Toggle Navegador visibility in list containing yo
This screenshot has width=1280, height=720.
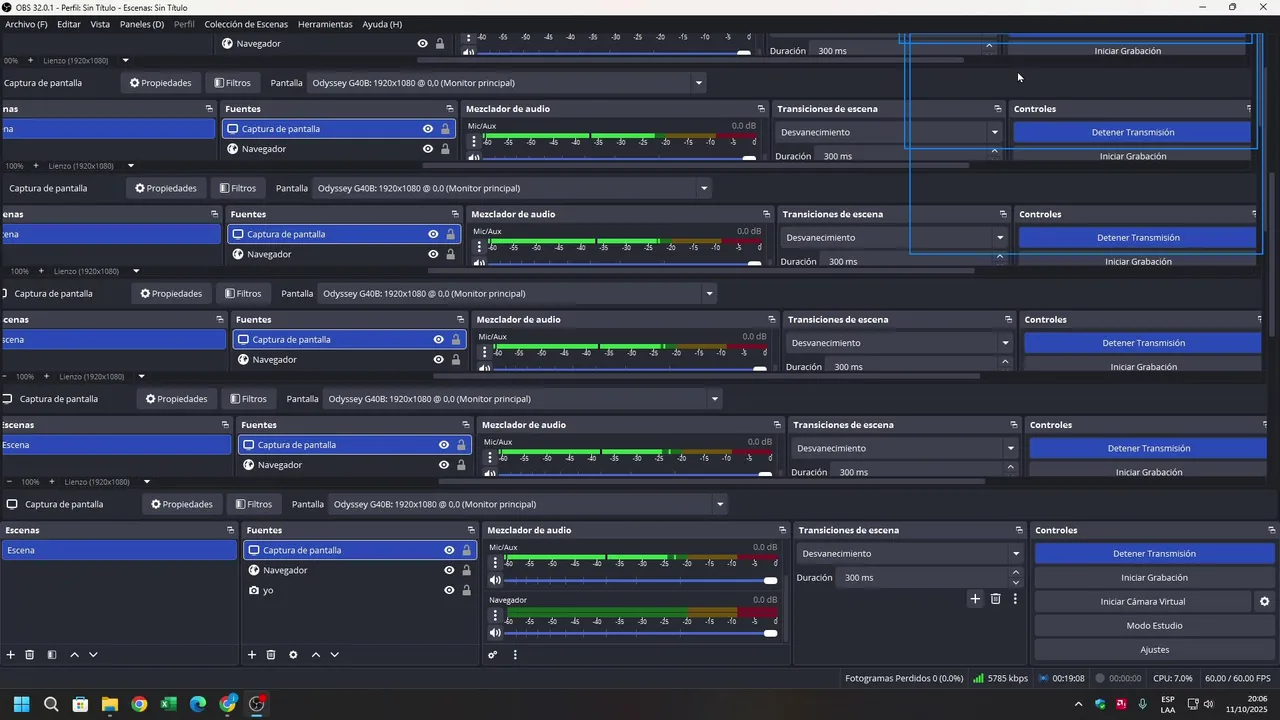[x=449, y=570]
